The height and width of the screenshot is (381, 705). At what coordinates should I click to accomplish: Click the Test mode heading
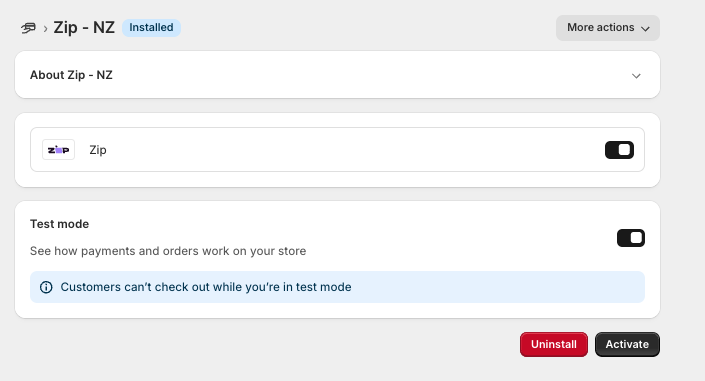[59, 224]
